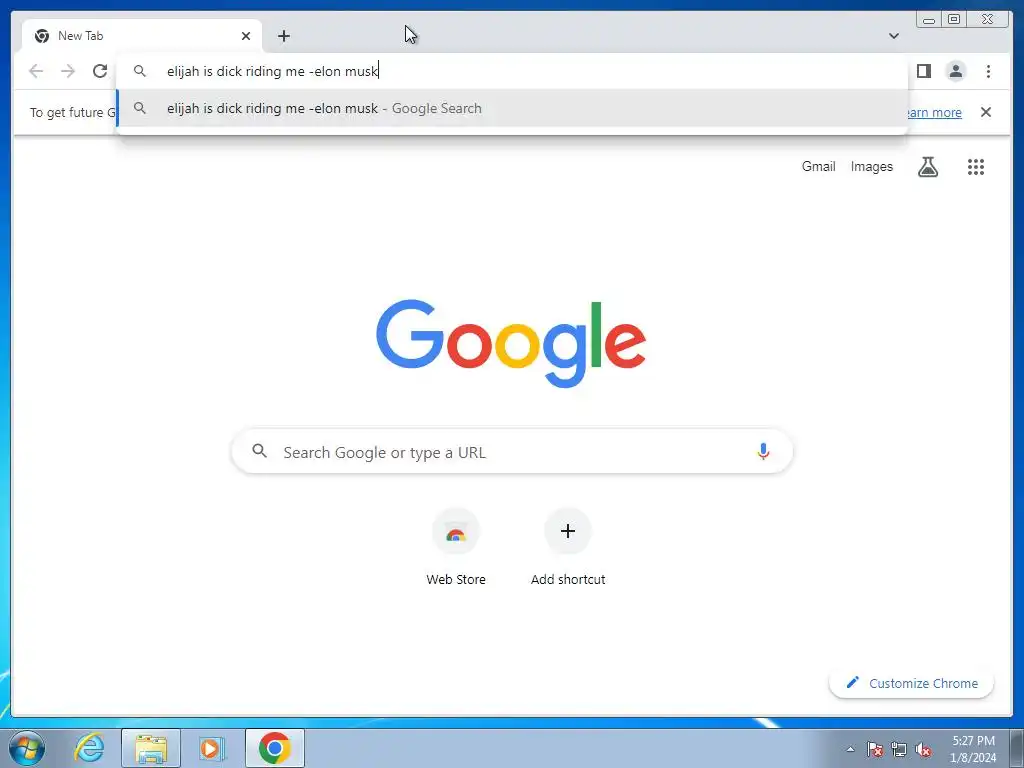Toggle the Chrome side panel icon

pos(923,71)
